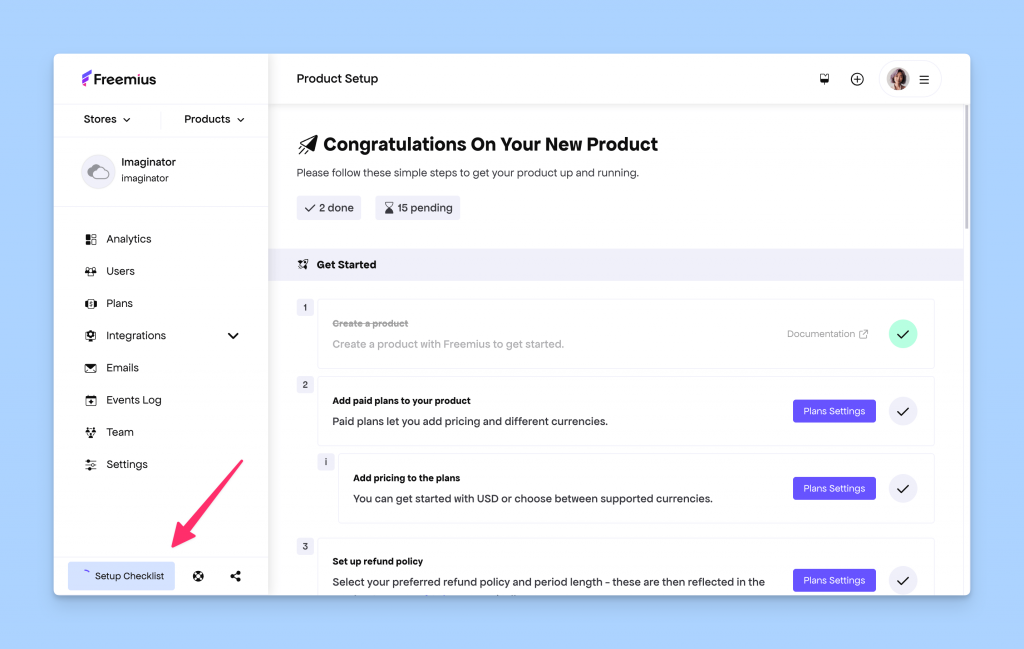Viewport: 1024px width, 649px height.
Task: Expand the Integrations submenu chevron
Action: coord(233,335)
